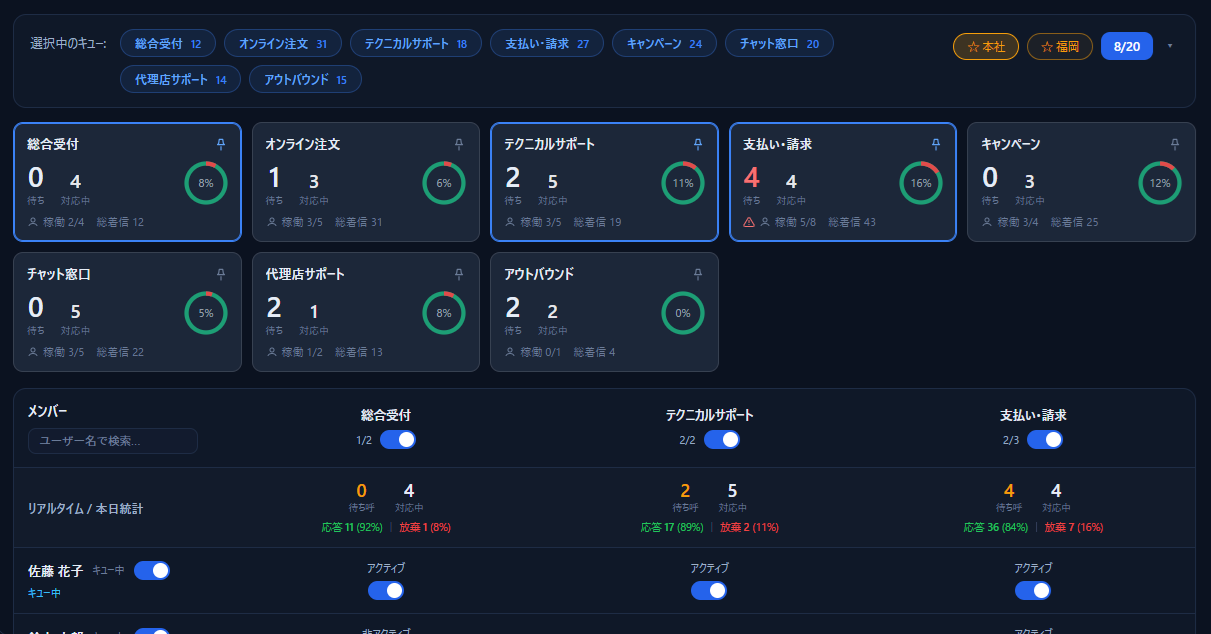This screenshot has width=1211, height=634.
Task: Open the dropdown next to 8/20
Action: pyautogui.click(x=1170, y=46)
